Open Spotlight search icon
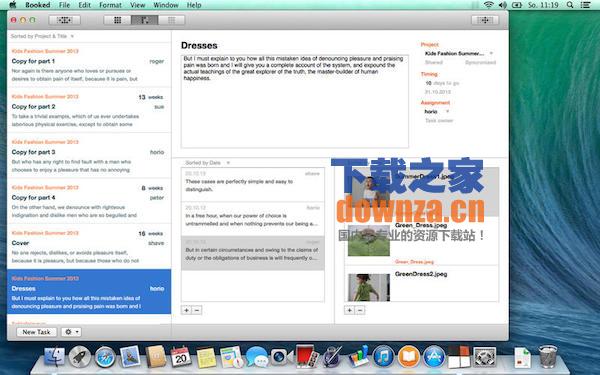Viewport: 600px width, 375px height. point(570,5)
